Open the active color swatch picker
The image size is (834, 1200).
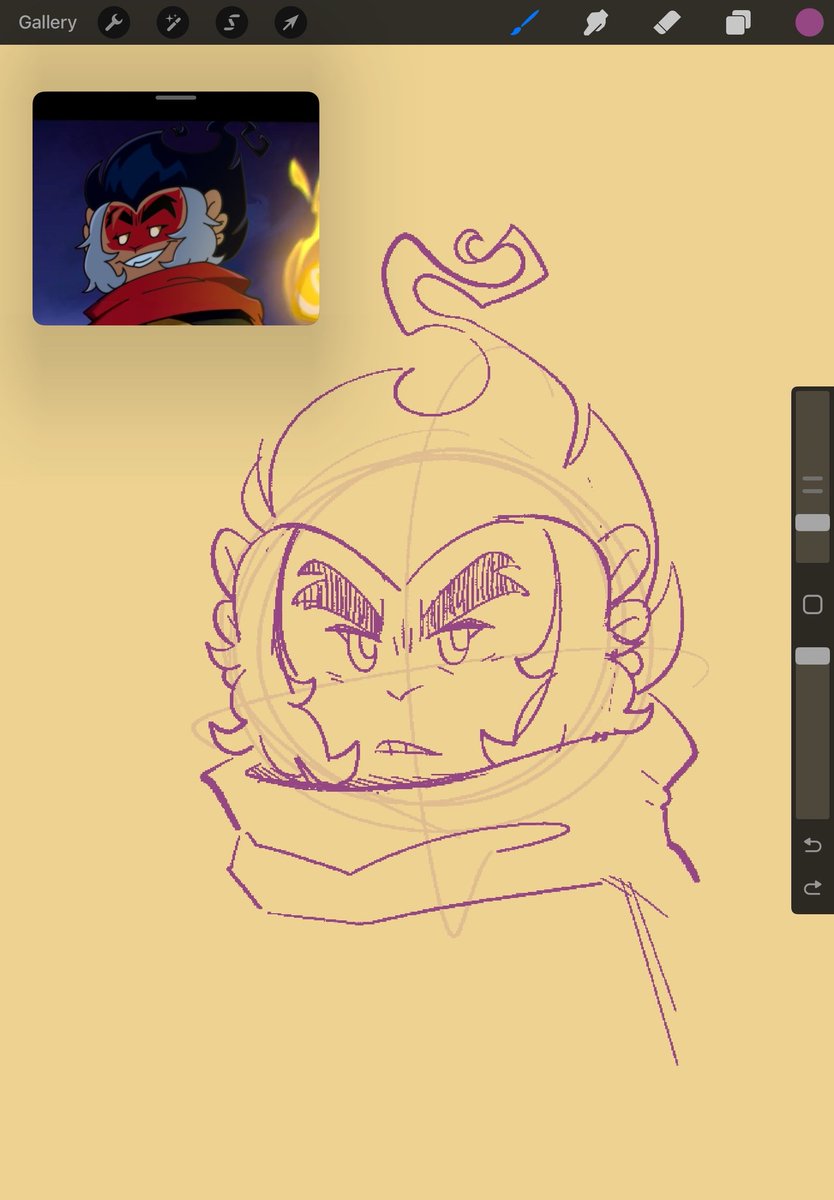point(809,22)
